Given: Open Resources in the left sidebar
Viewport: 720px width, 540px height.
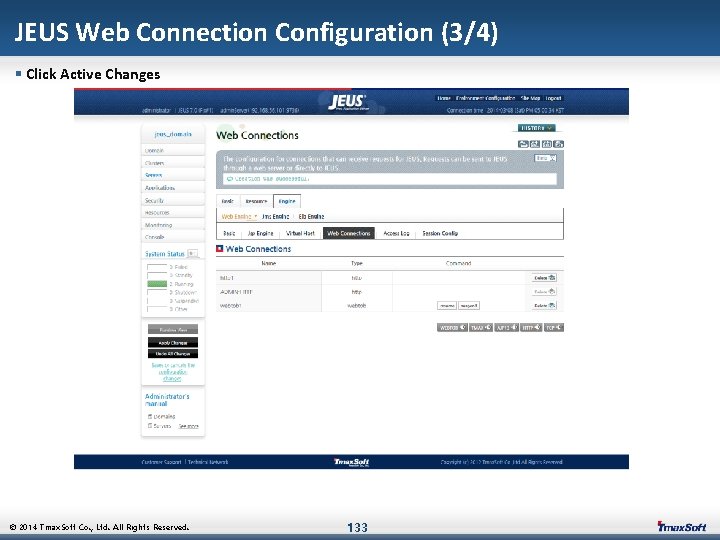Looking at the screenshot, I should 173,213.
